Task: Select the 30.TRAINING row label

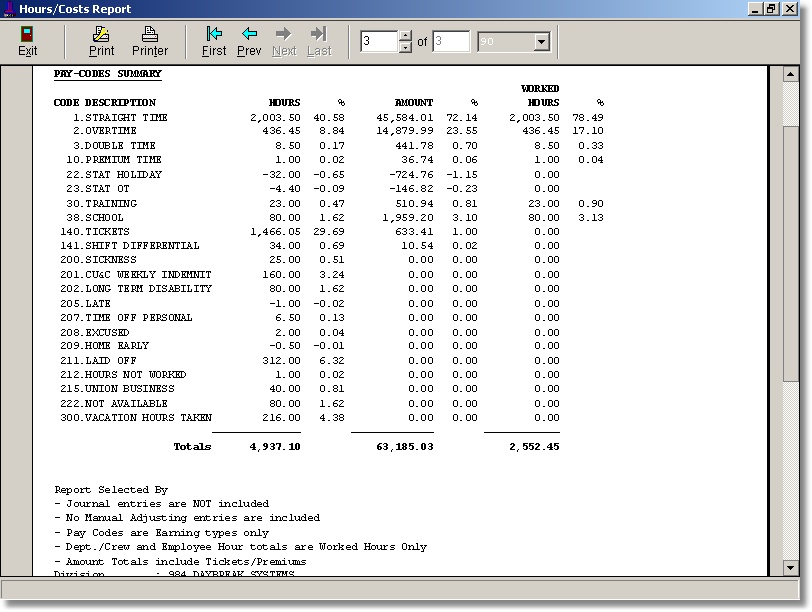Action: [x=102, y=203]
